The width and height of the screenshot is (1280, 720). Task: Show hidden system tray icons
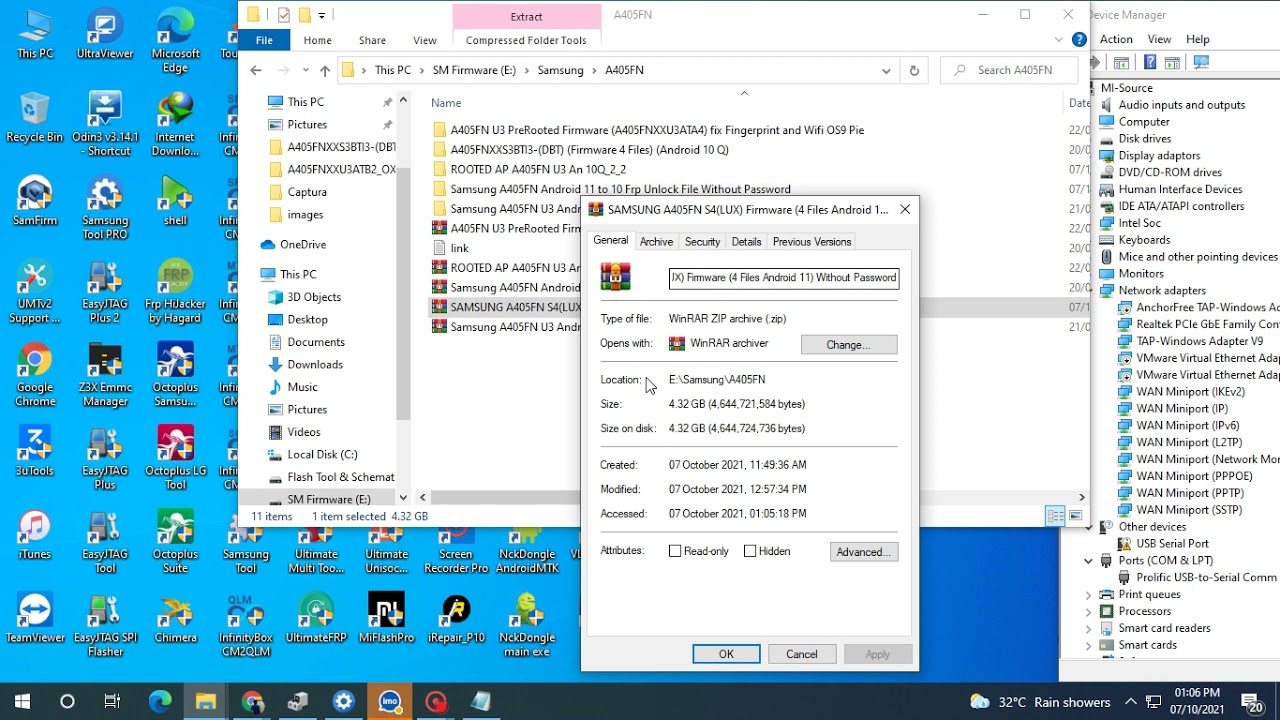coord(1131,702)
